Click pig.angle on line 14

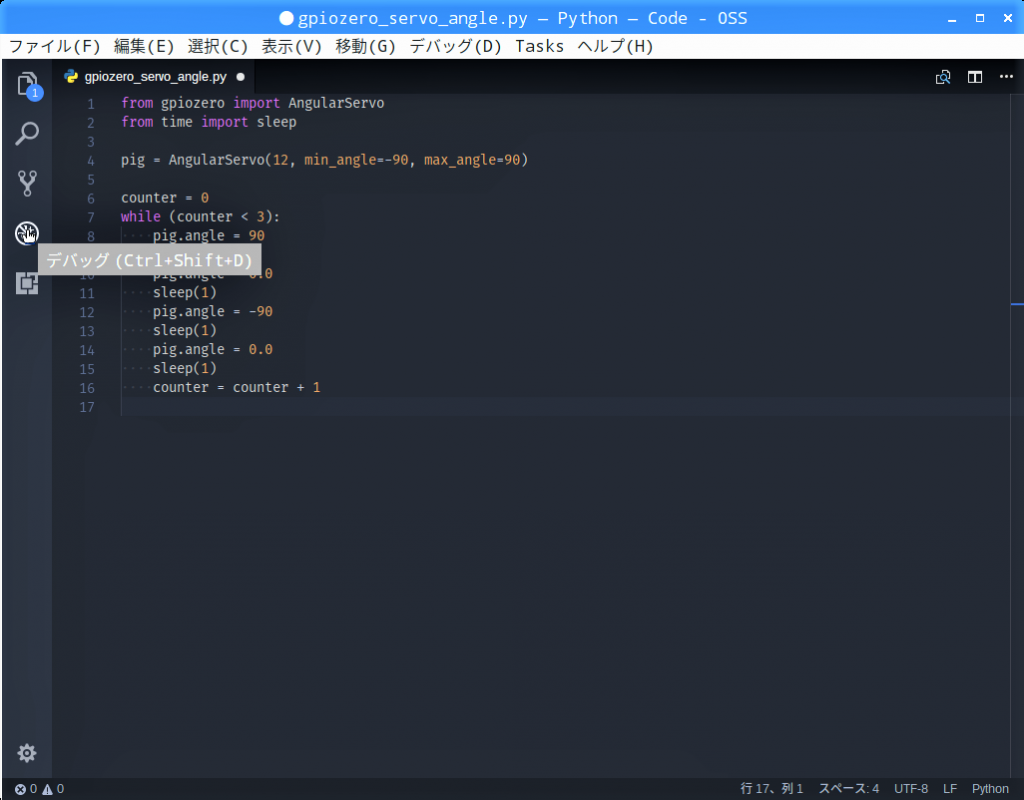(189, 349)
